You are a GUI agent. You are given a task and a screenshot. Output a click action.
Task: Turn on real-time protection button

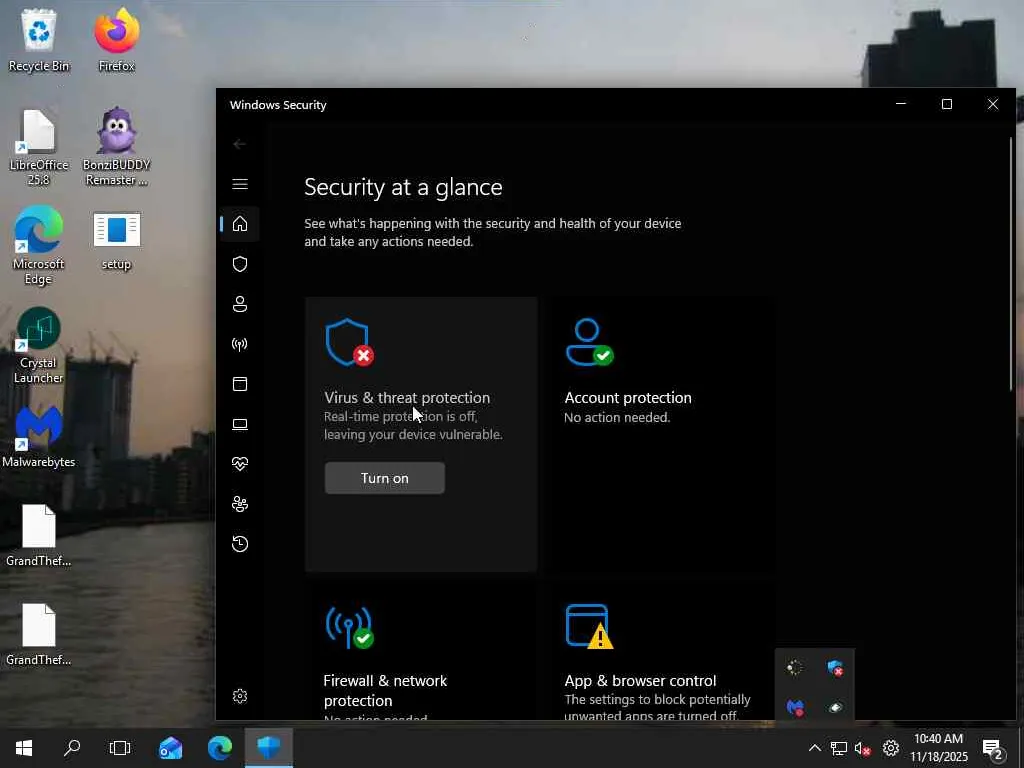point(385,478)
